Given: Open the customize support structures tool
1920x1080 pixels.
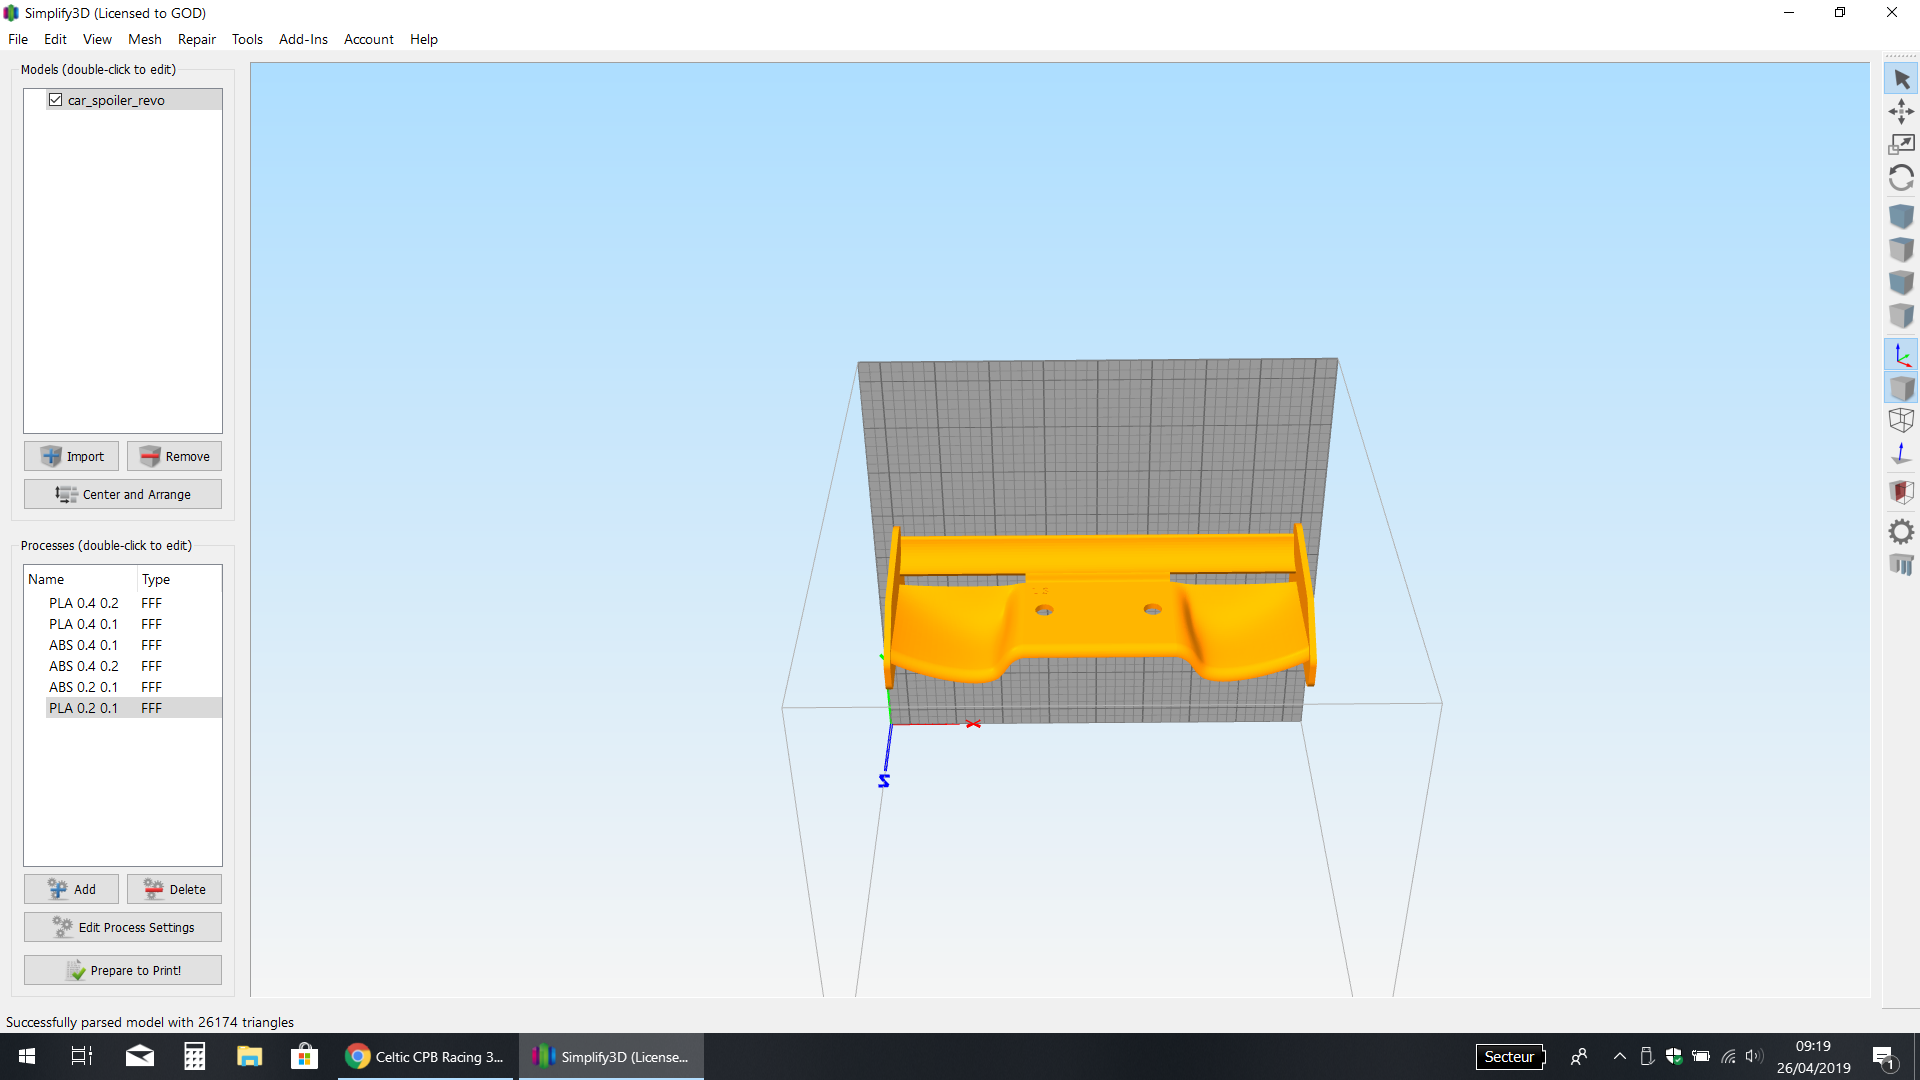Looking at the screenshot, I should (1901, 565).
